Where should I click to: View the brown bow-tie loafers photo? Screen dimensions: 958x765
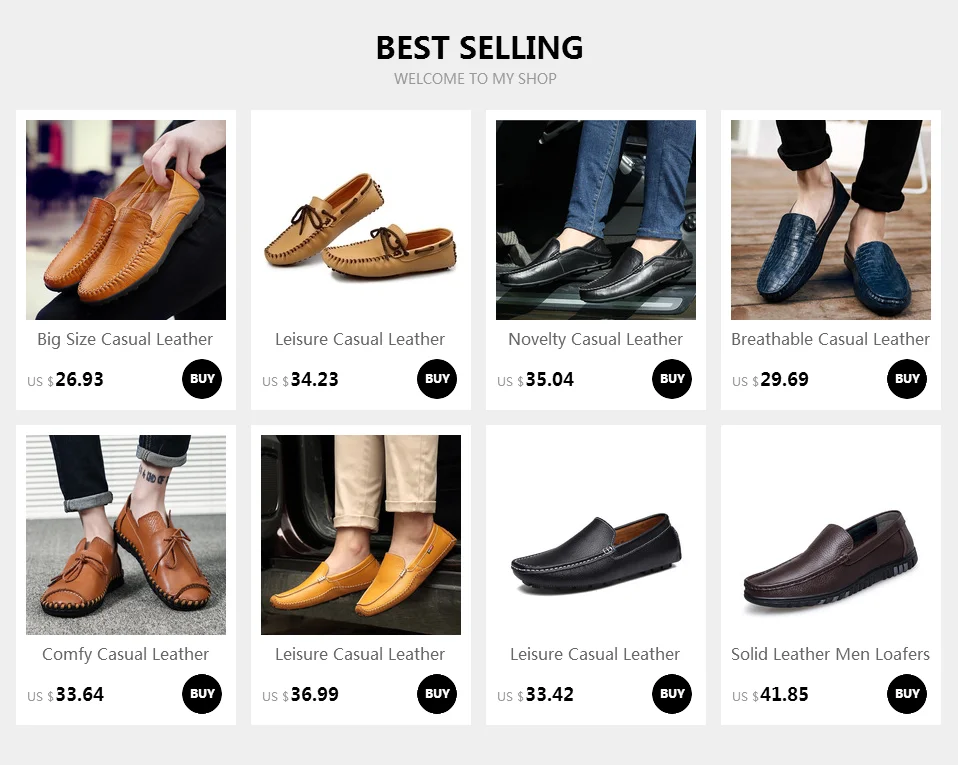(126, 535)
